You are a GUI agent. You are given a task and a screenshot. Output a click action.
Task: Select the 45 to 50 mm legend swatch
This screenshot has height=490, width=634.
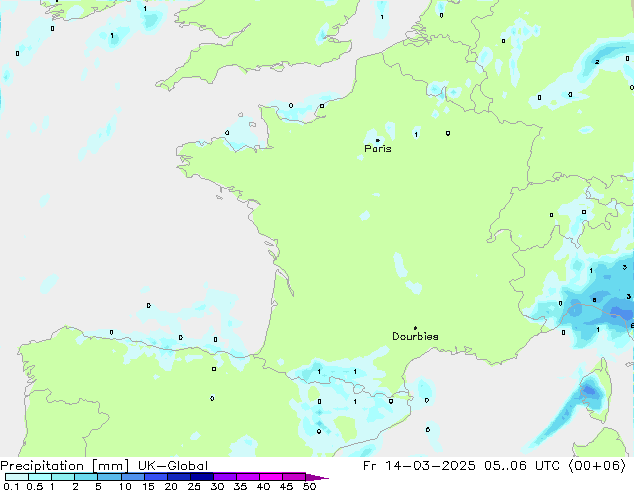[x=294, y=477]
